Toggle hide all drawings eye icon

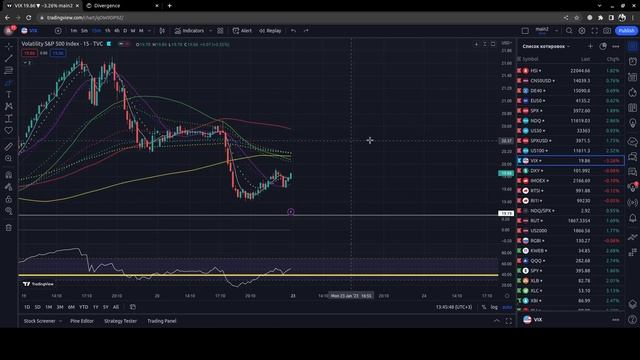[9, 211]
